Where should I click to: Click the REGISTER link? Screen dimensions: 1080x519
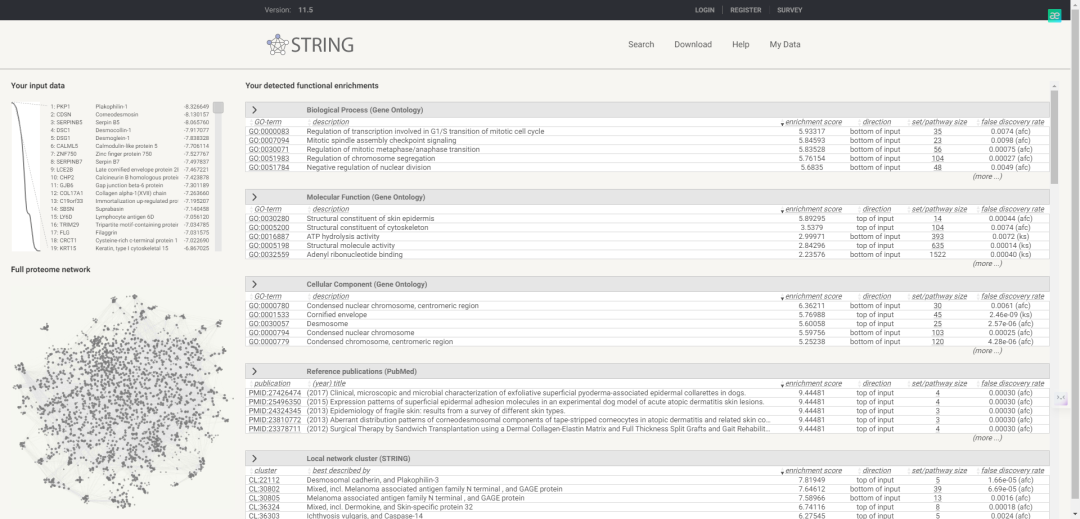[745, 10]
